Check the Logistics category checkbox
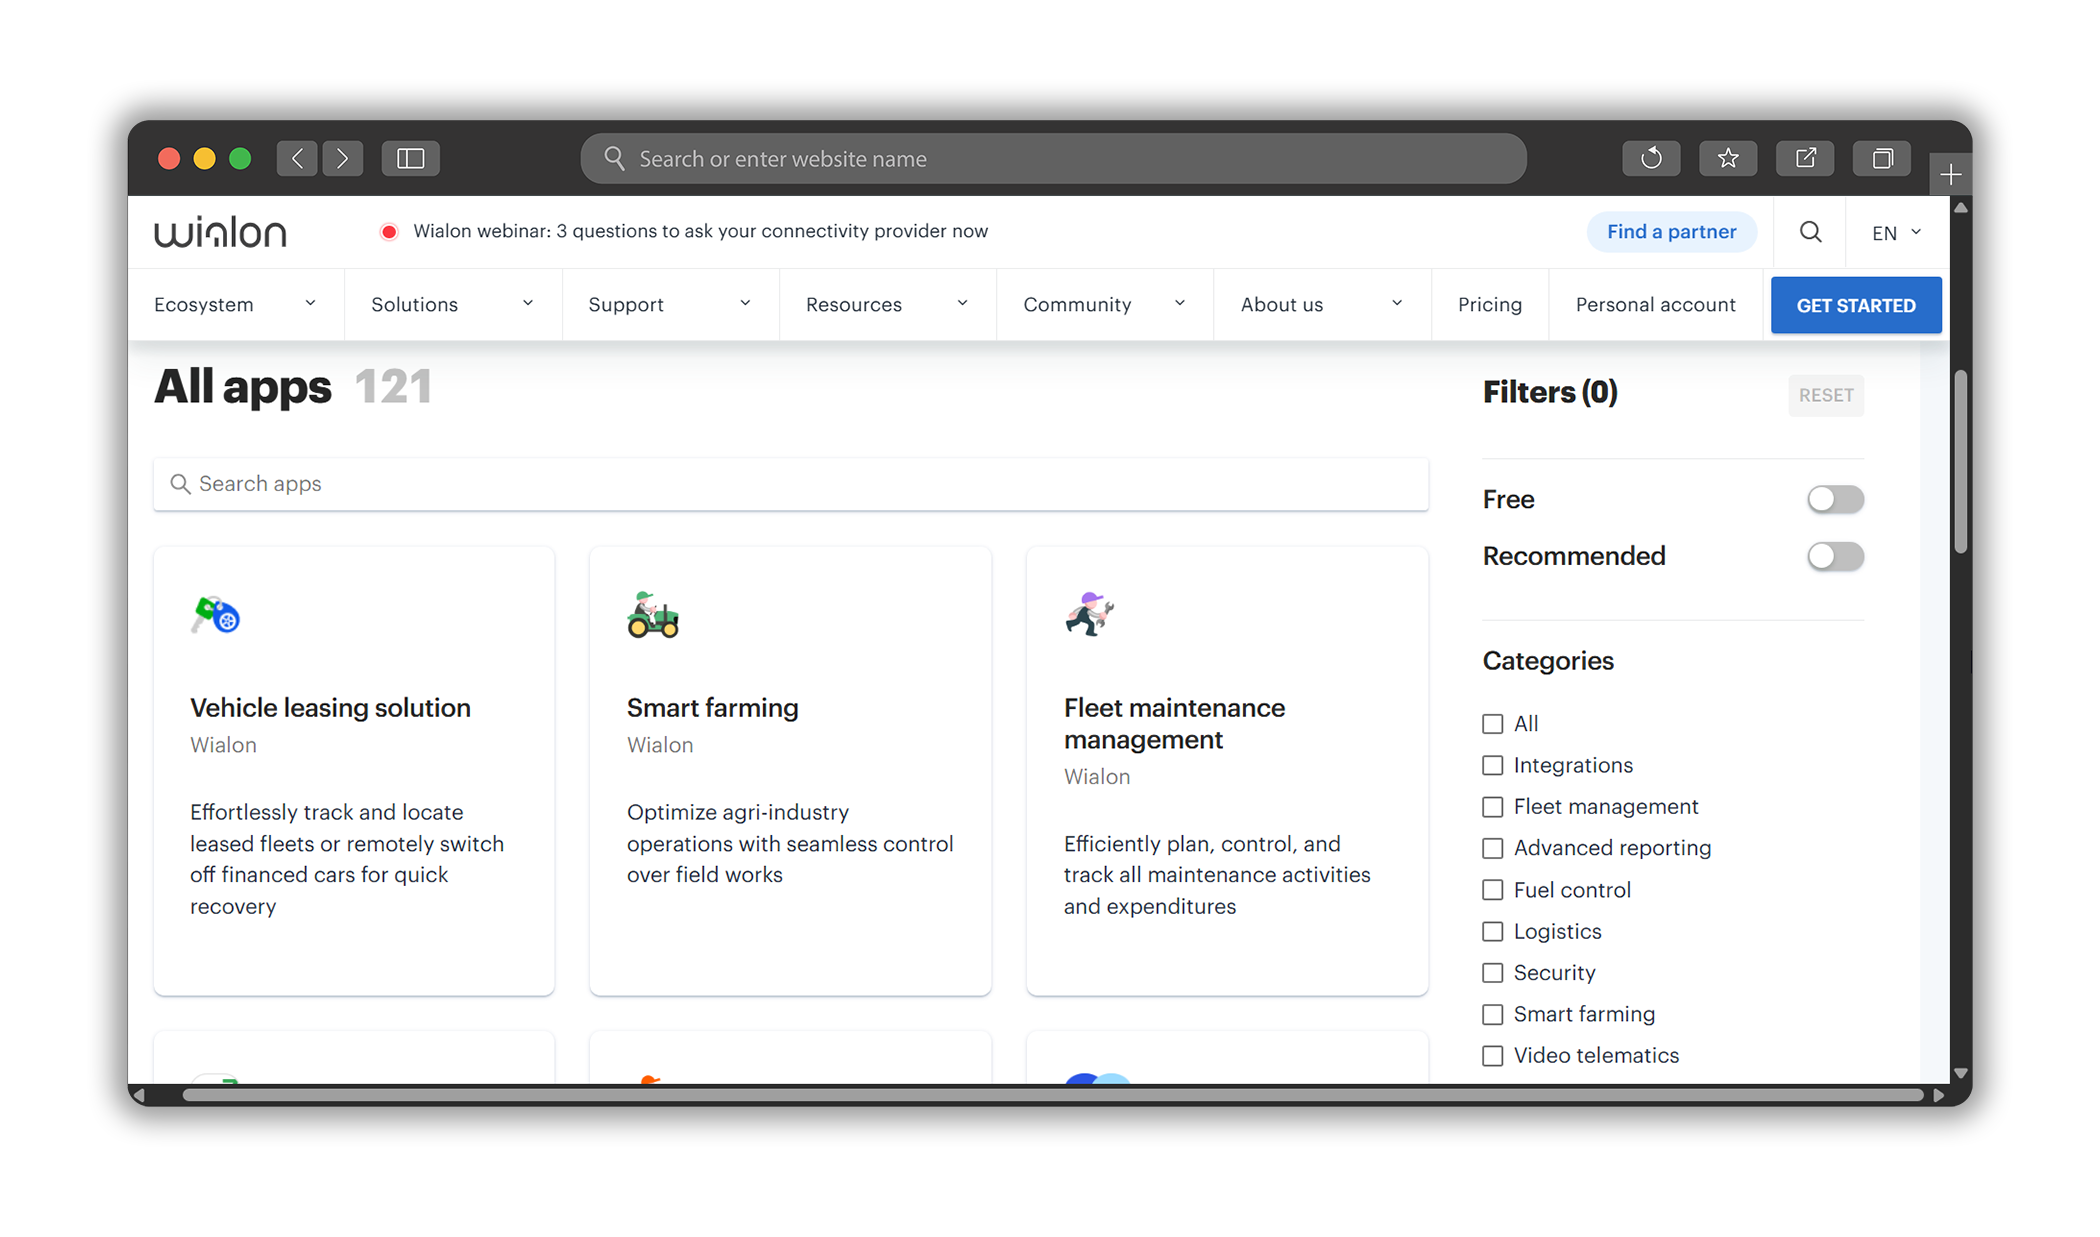This screenshot has width=2100, height=1237. (1492, 931)
